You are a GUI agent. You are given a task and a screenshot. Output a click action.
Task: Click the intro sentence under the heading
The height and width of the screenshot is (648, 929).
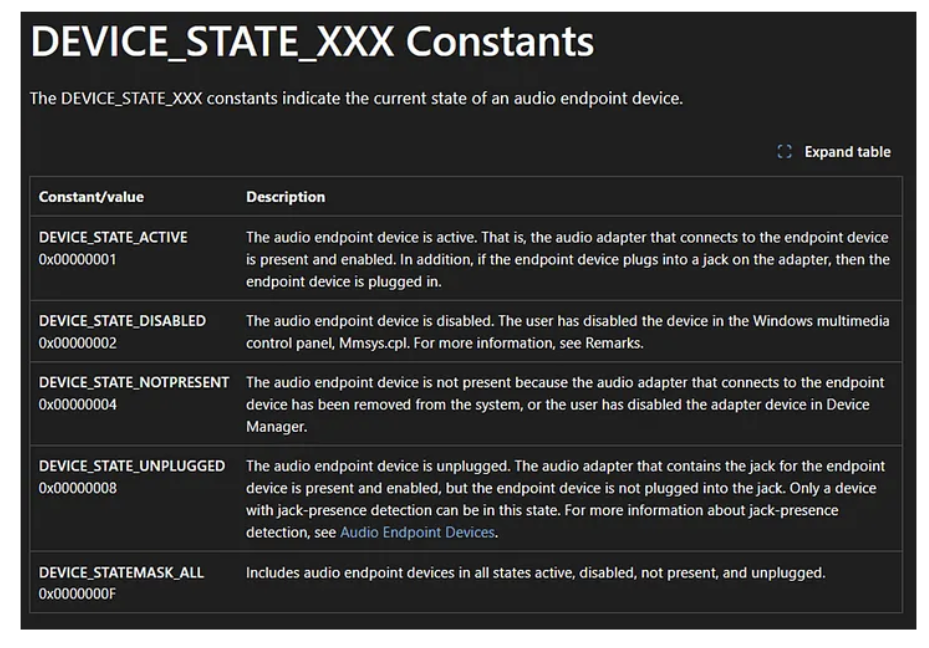pos(356,98)
